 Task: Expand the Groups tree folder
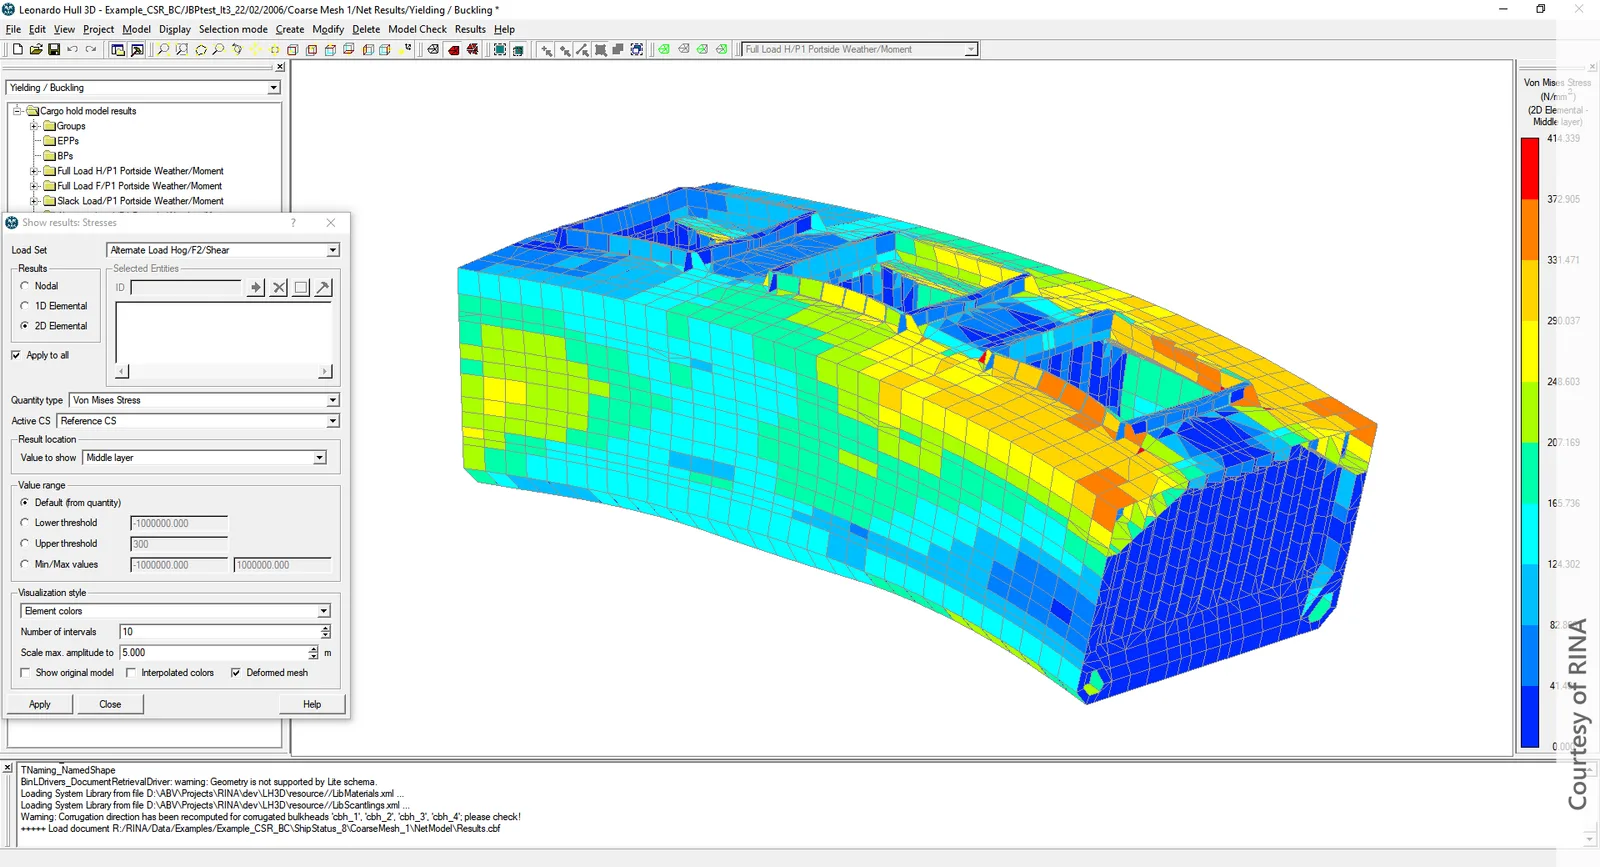click(34, 126)
